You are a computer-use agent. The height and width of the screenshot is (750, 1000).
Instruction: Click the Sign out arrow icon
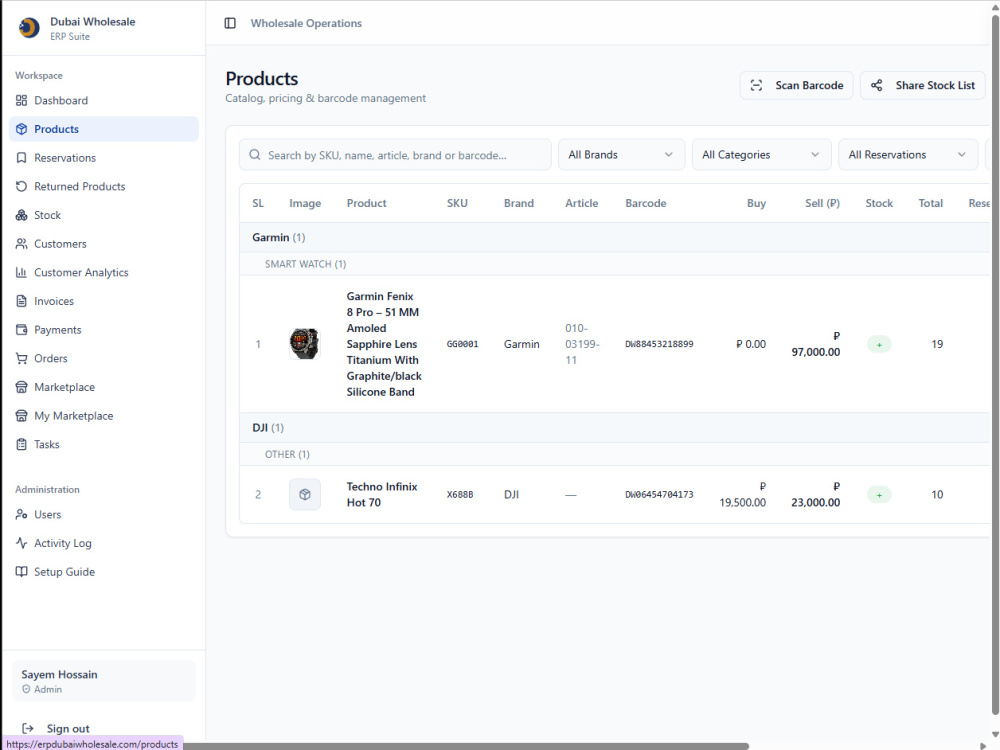tap(28, 728)
